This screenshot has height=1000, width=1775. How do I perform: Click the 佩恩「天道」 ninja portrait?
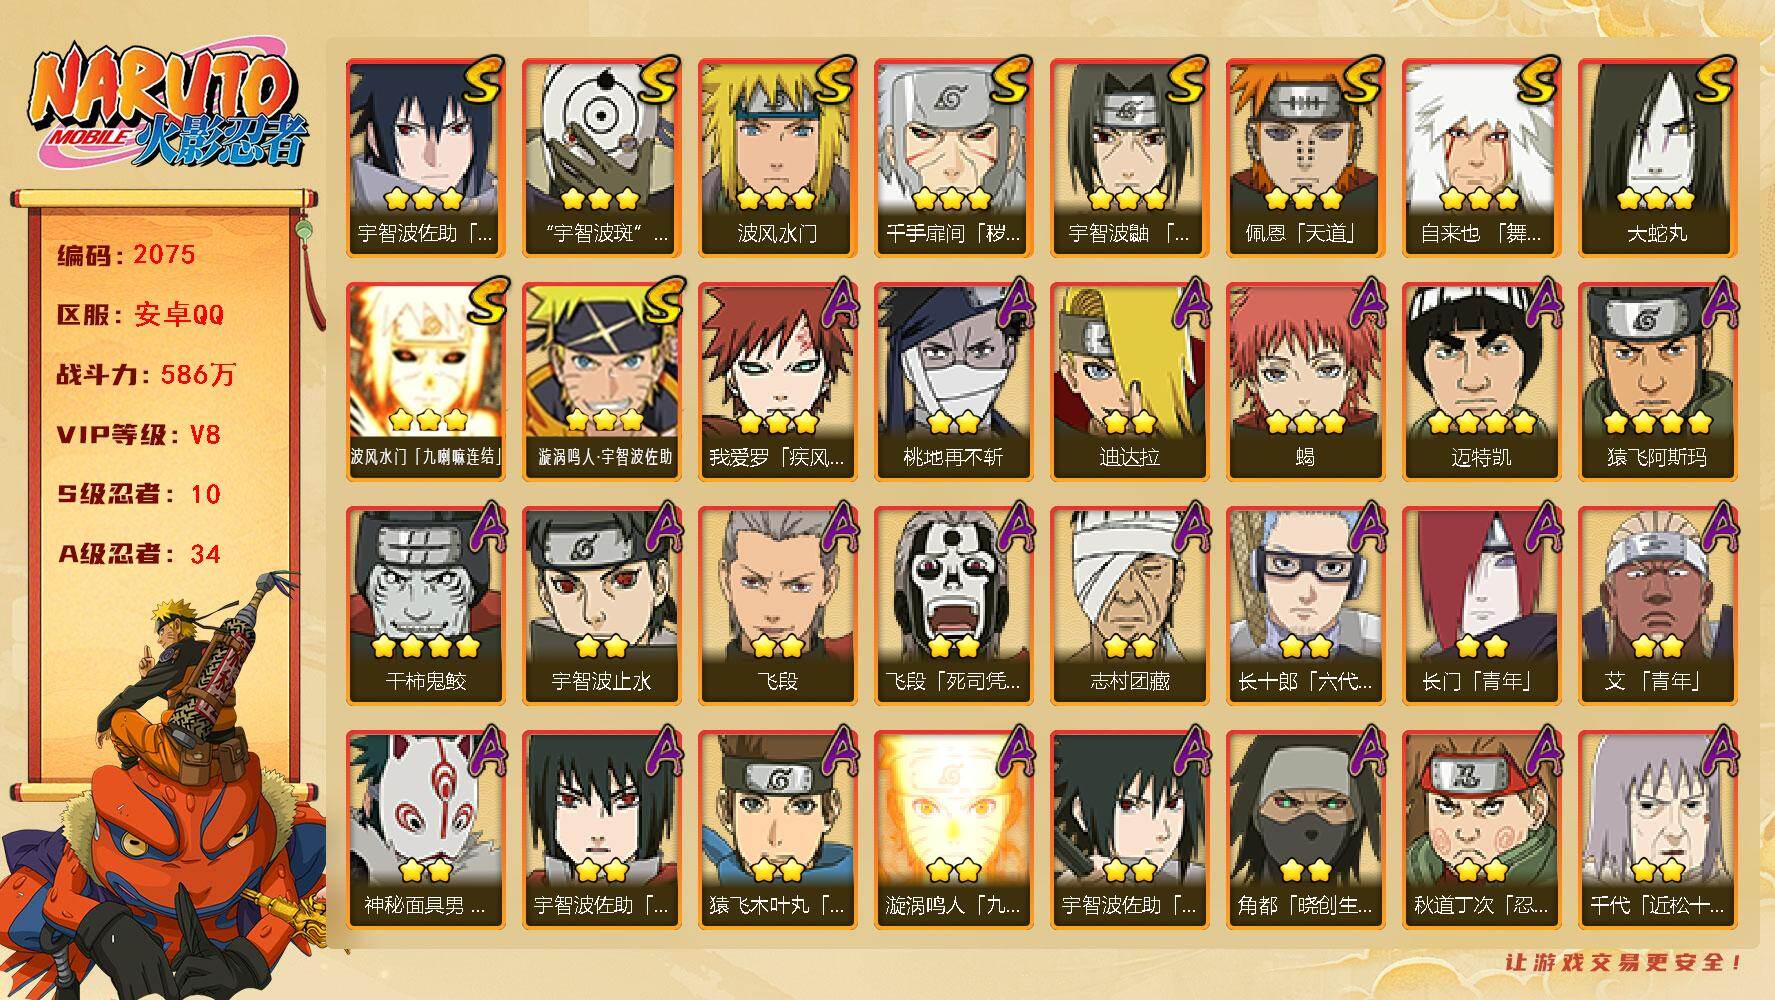click(x=1305, y=157)
